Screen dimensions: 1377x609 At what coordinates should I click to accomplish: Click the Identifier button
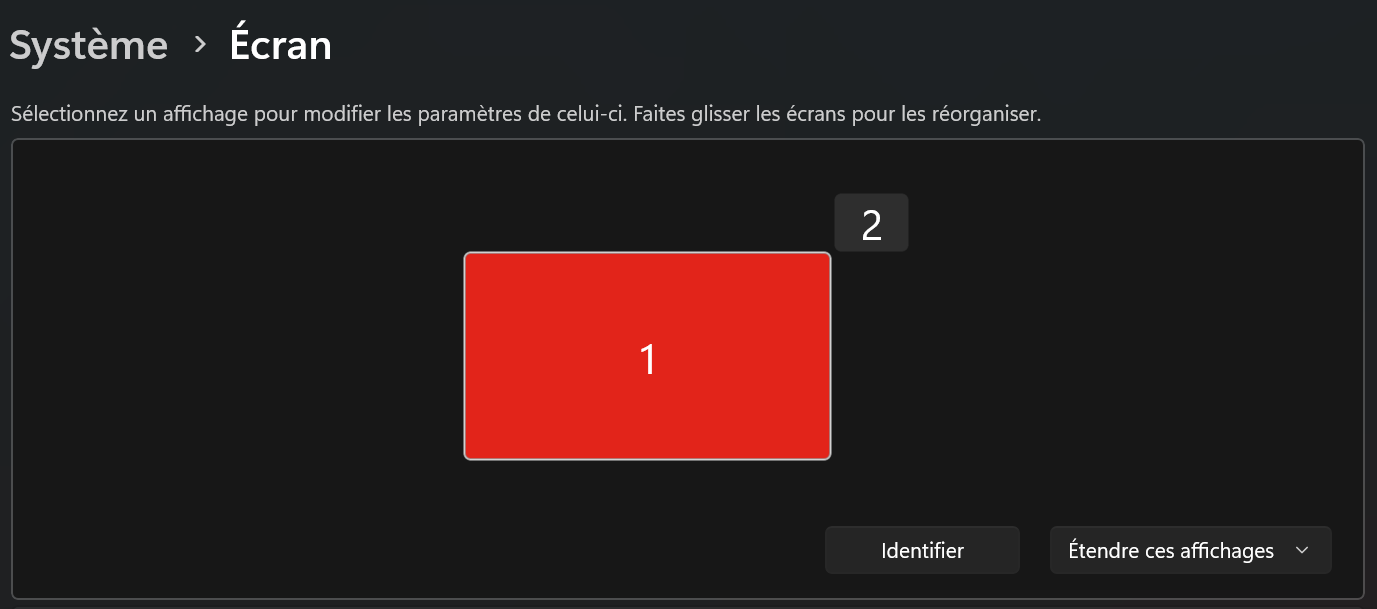click(922, 550)
